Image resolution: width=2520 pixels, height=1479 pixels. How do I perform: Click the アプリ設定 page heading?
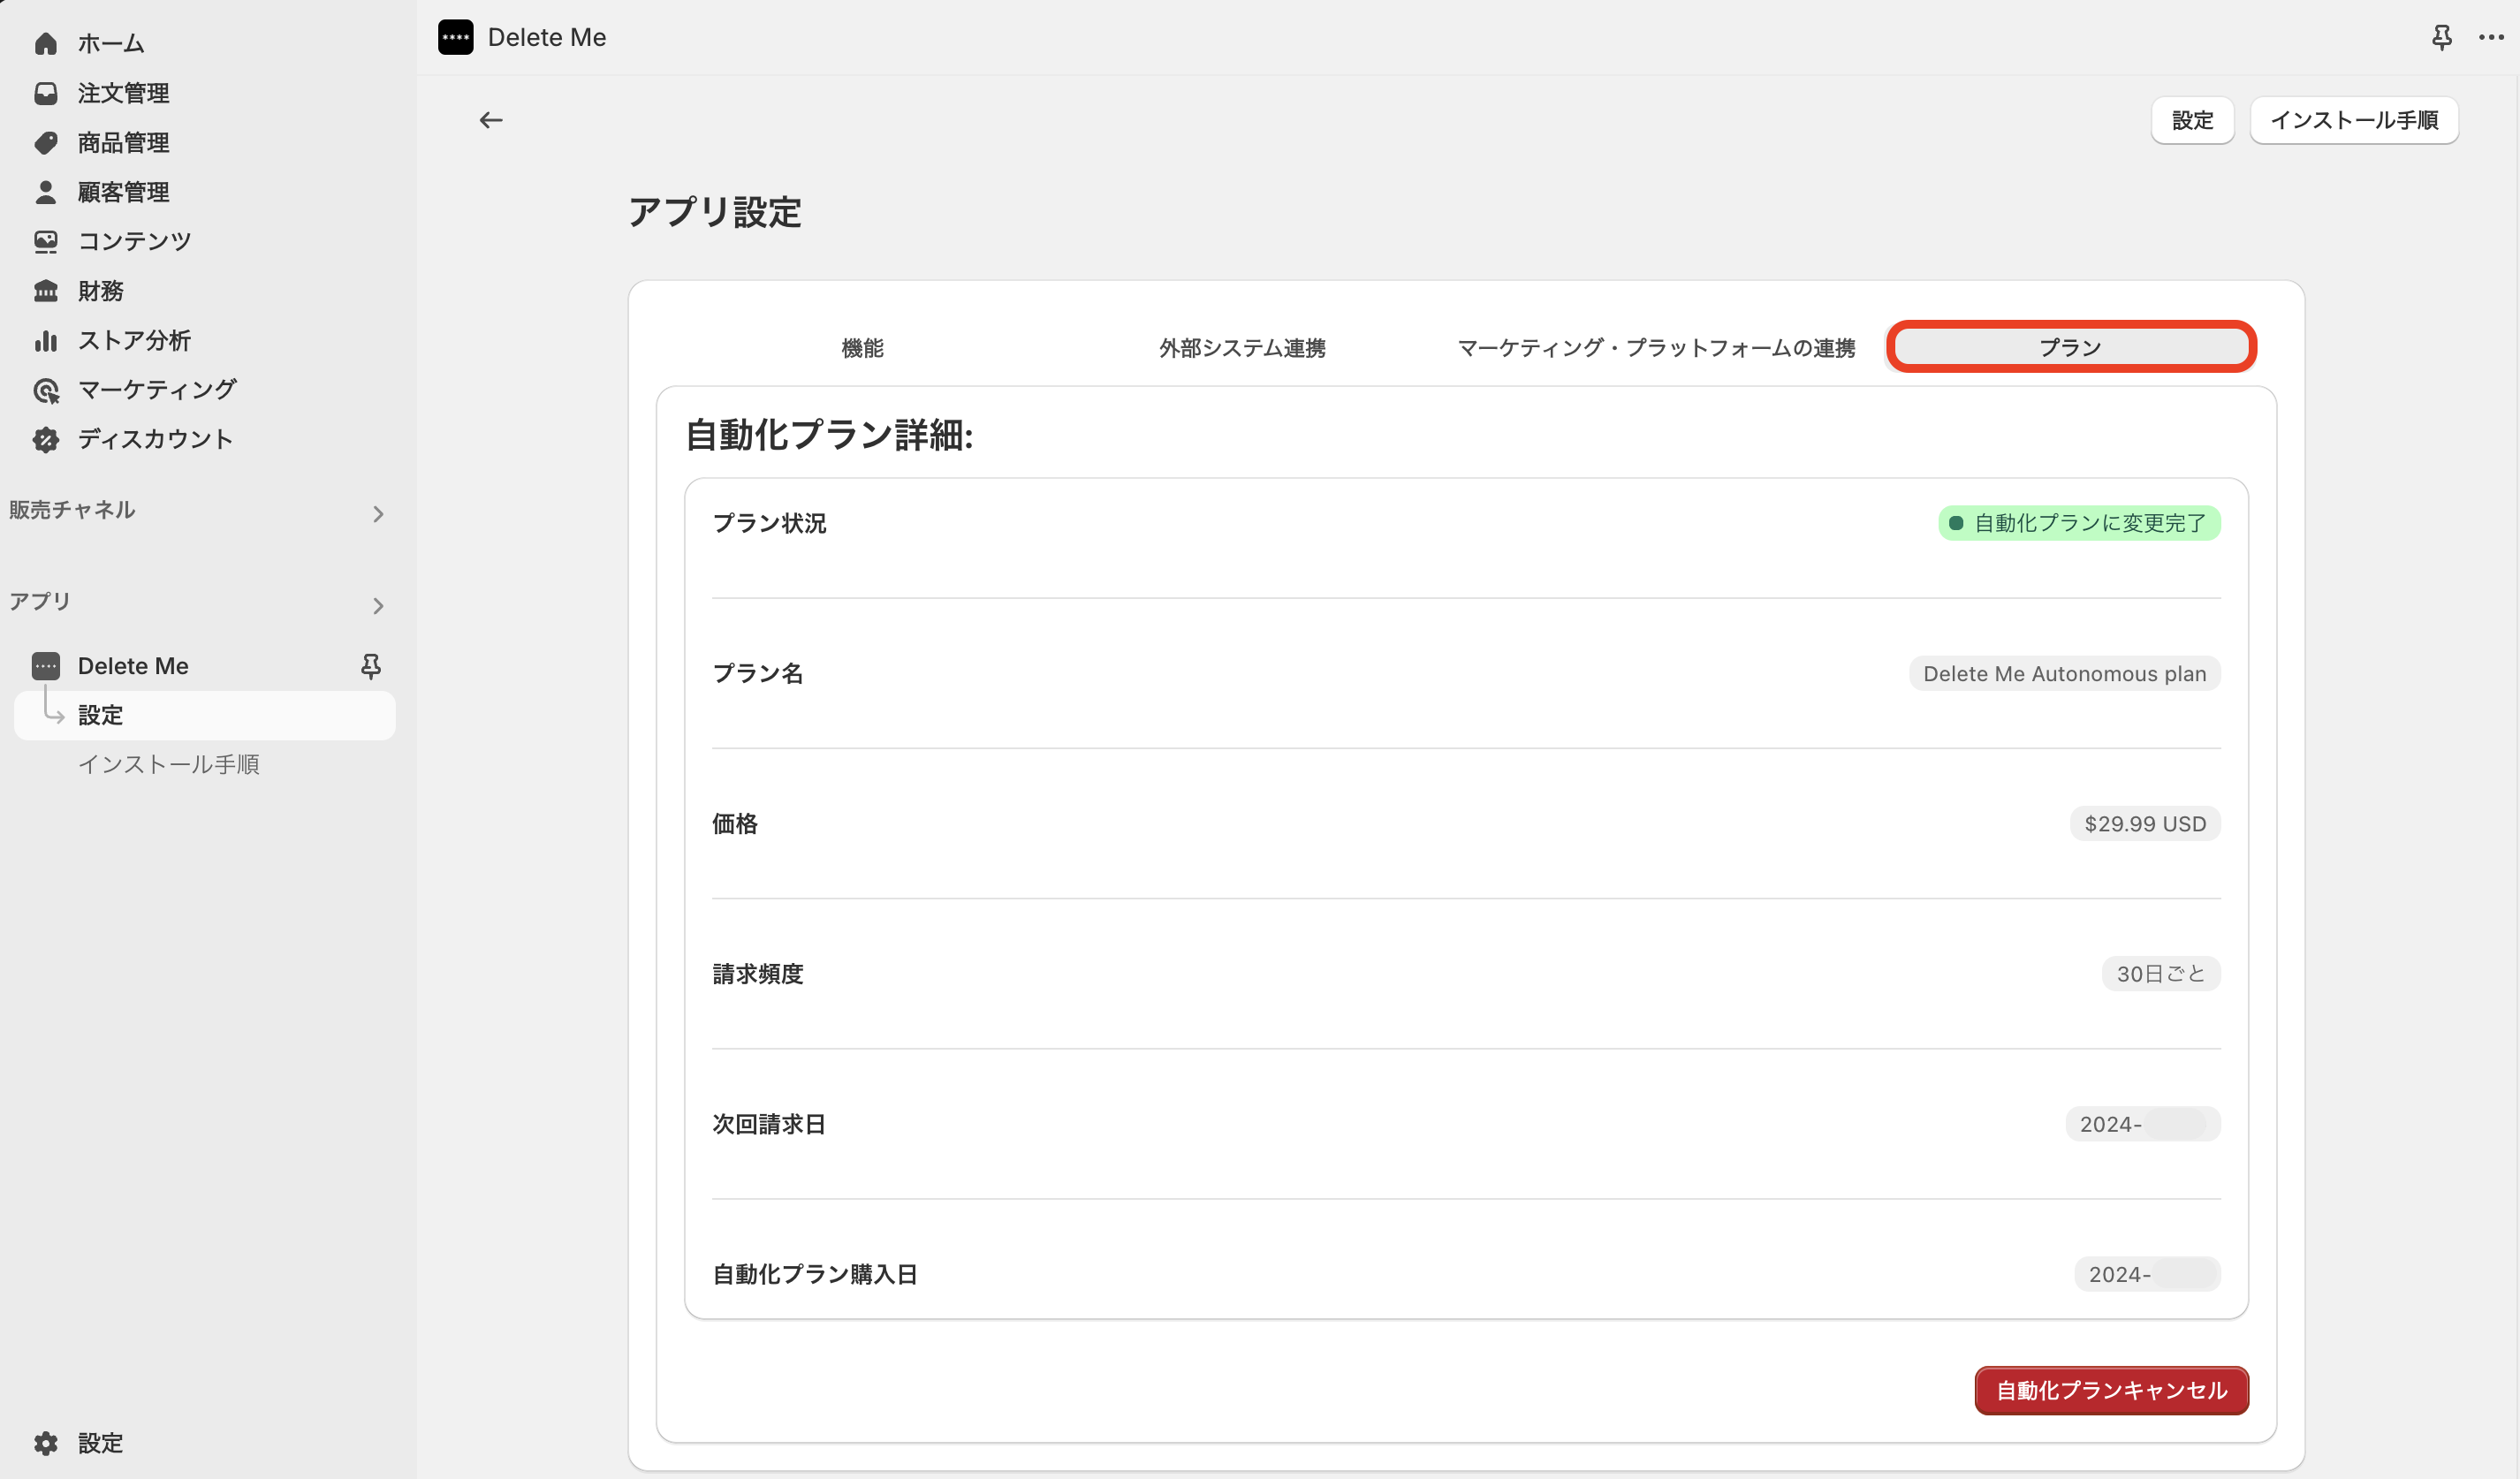[715, 212]
